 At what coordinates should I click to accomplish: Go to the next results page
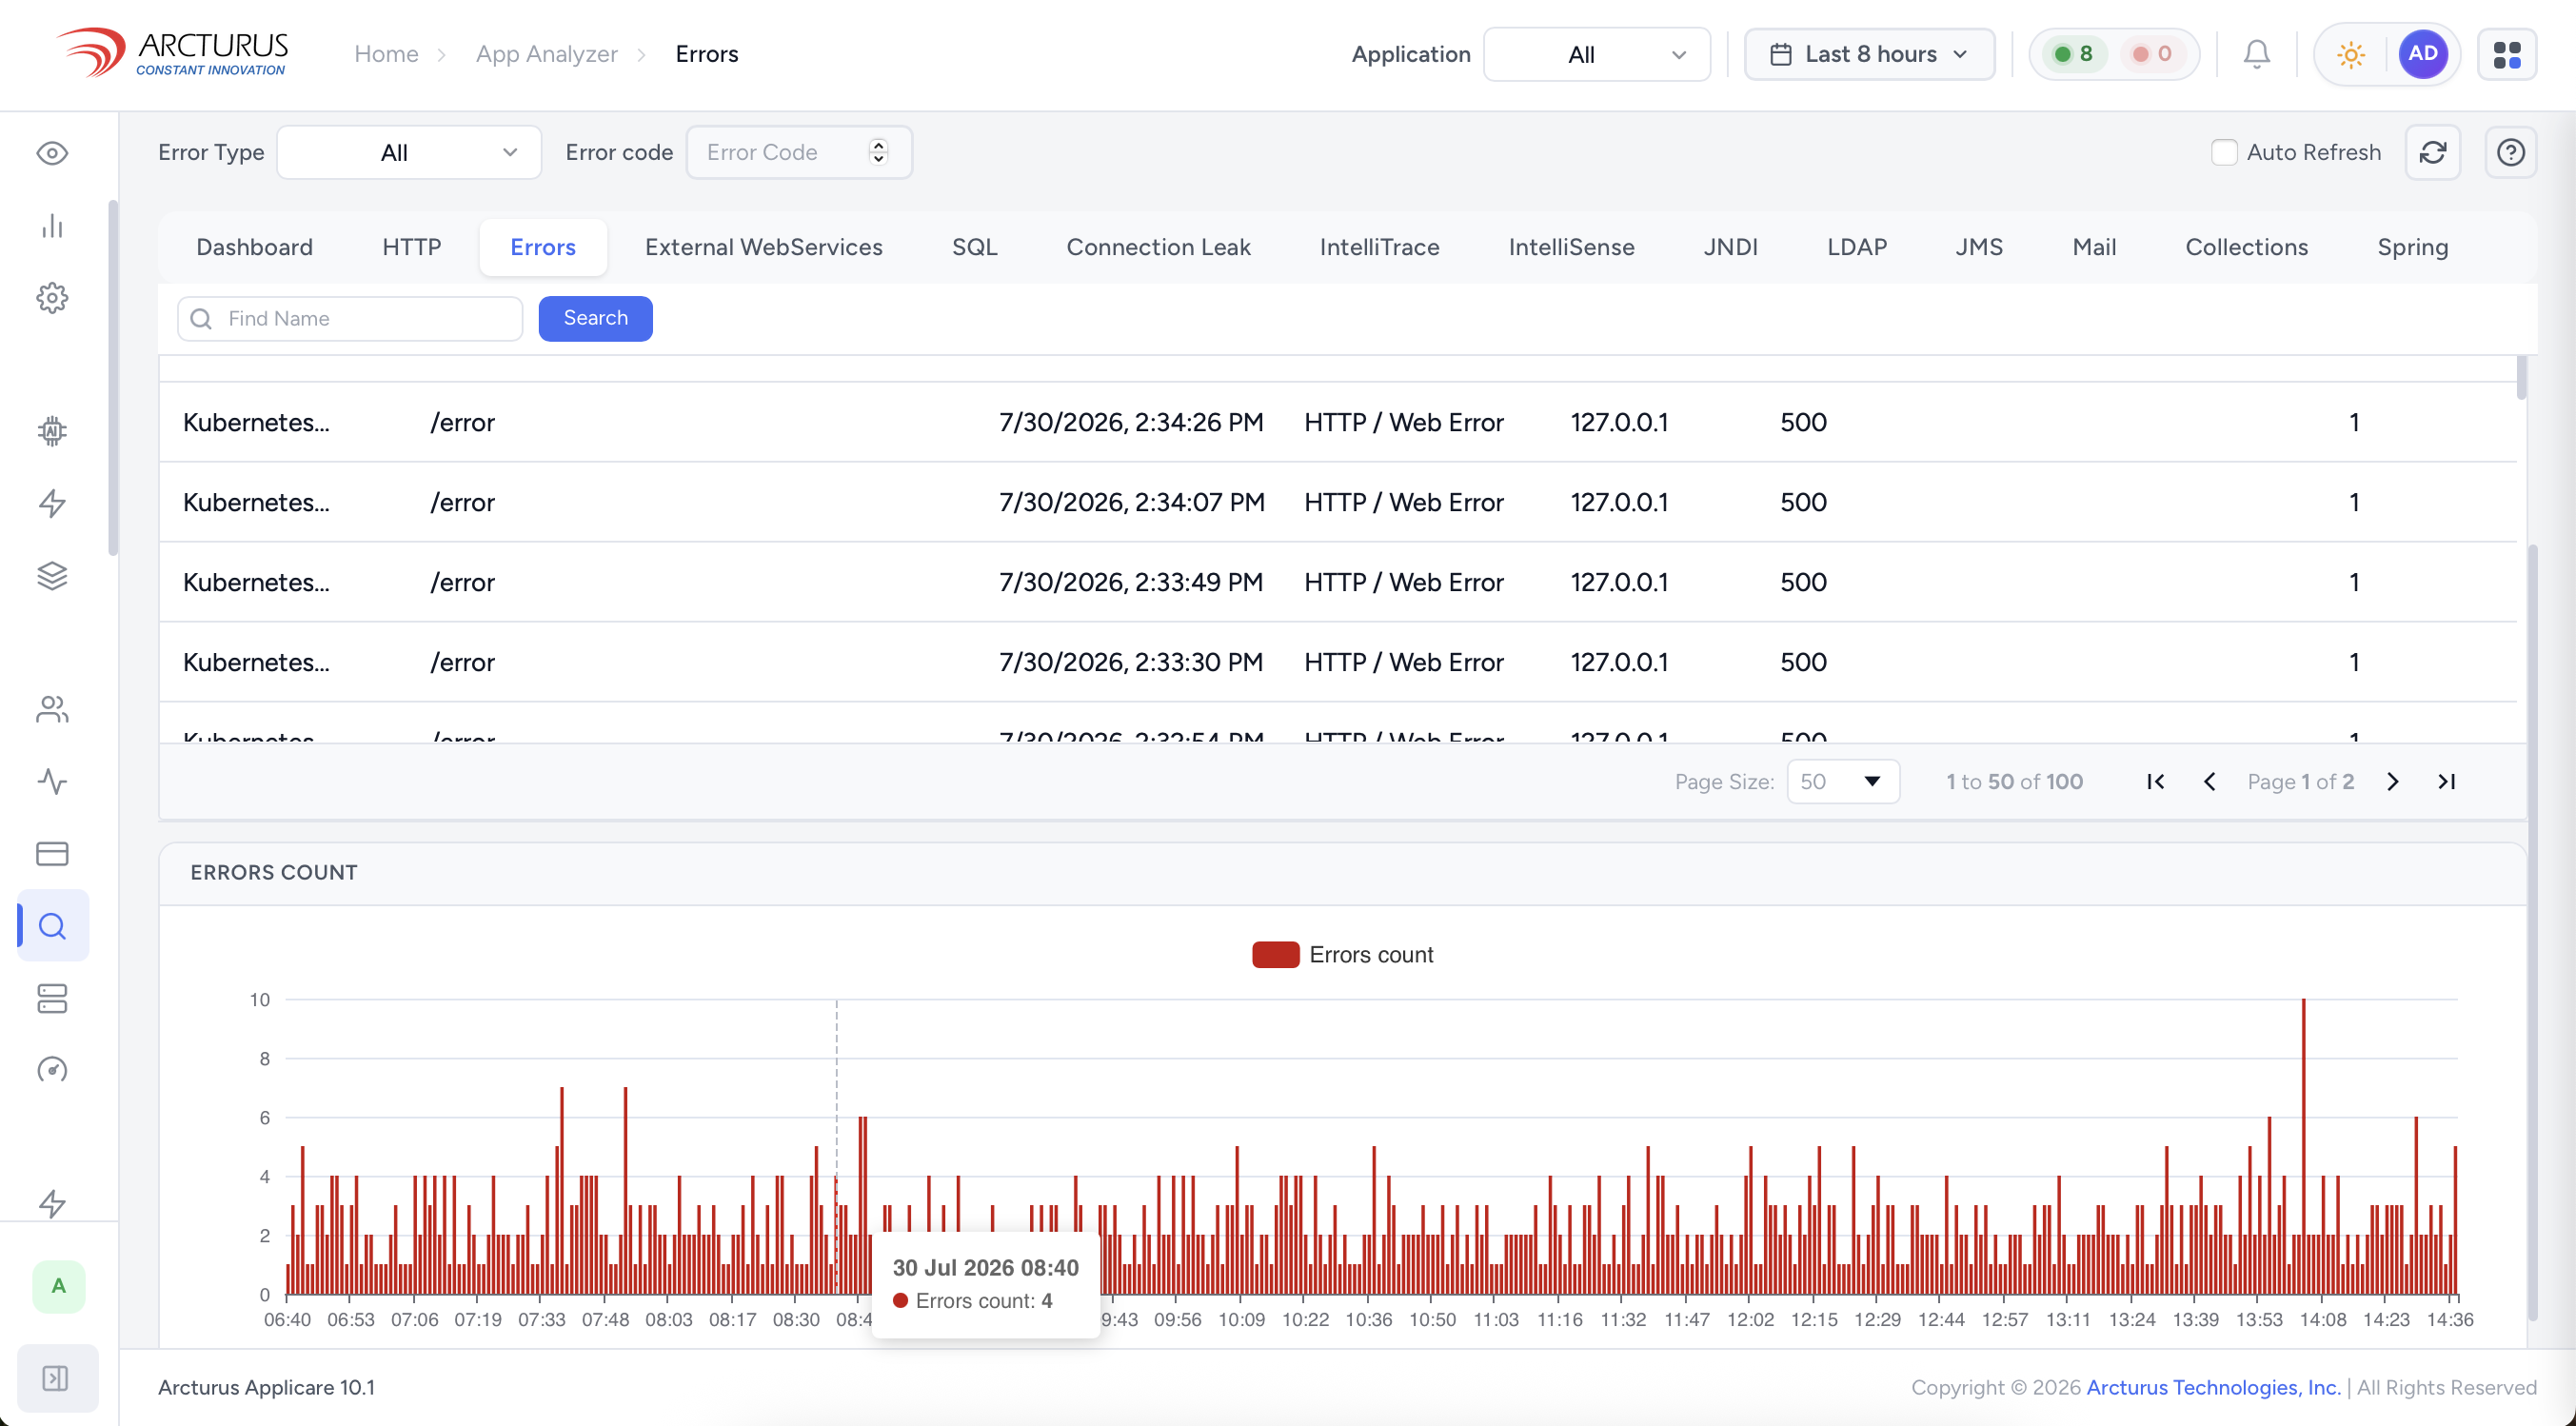[x=2393, y=782]
